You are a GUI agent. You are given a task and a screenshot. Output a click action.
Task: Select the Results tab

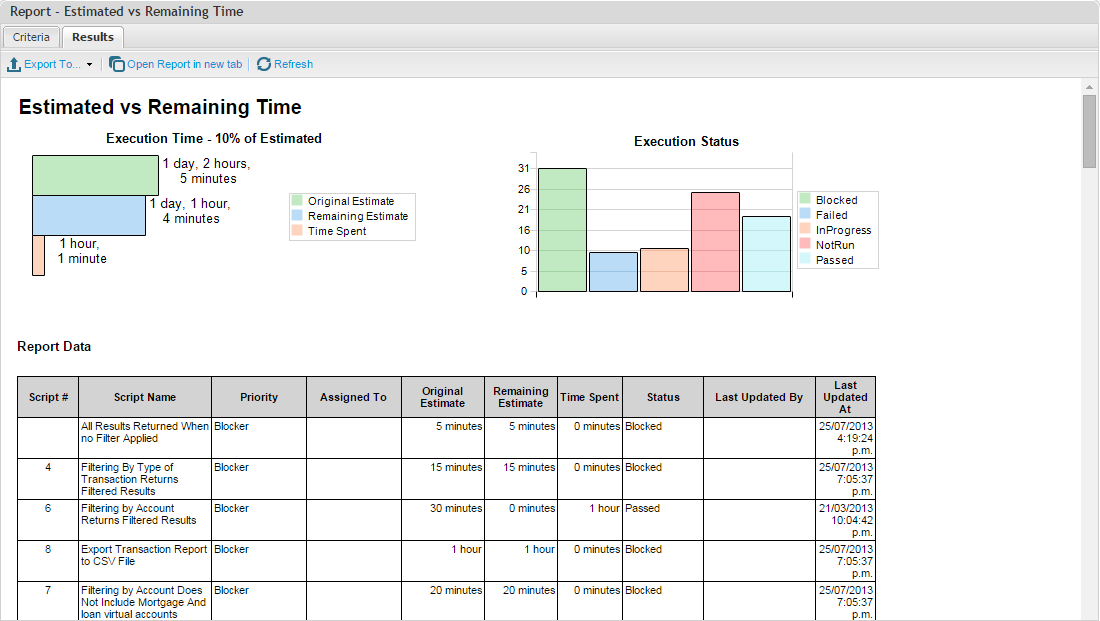pos(93,37)
